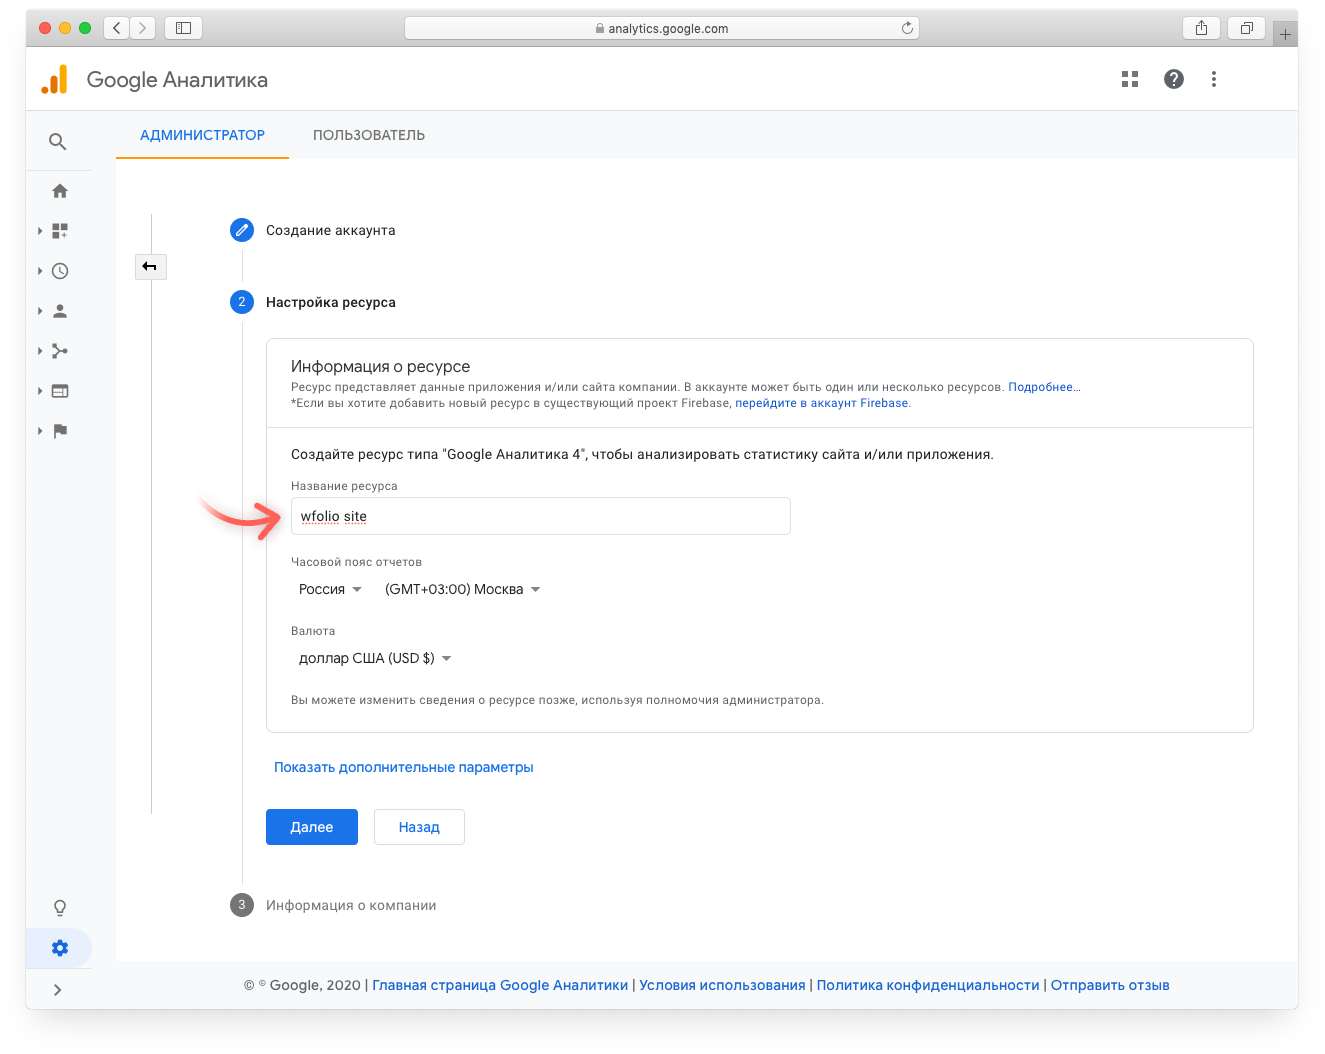Open the Google apps grid icon

(x=1130, y=79)
